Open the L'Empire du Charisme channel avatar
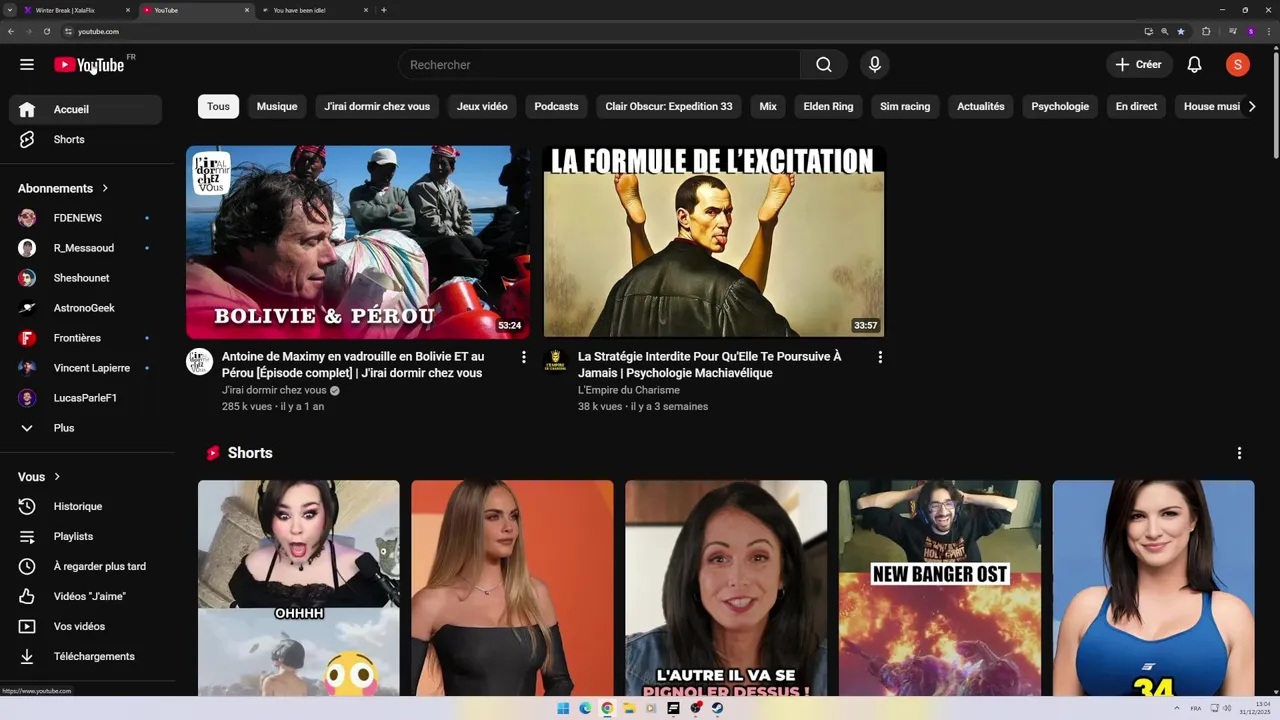This screenshot has width=1280, height=720. pyautogui.click(x=556, y=362)
